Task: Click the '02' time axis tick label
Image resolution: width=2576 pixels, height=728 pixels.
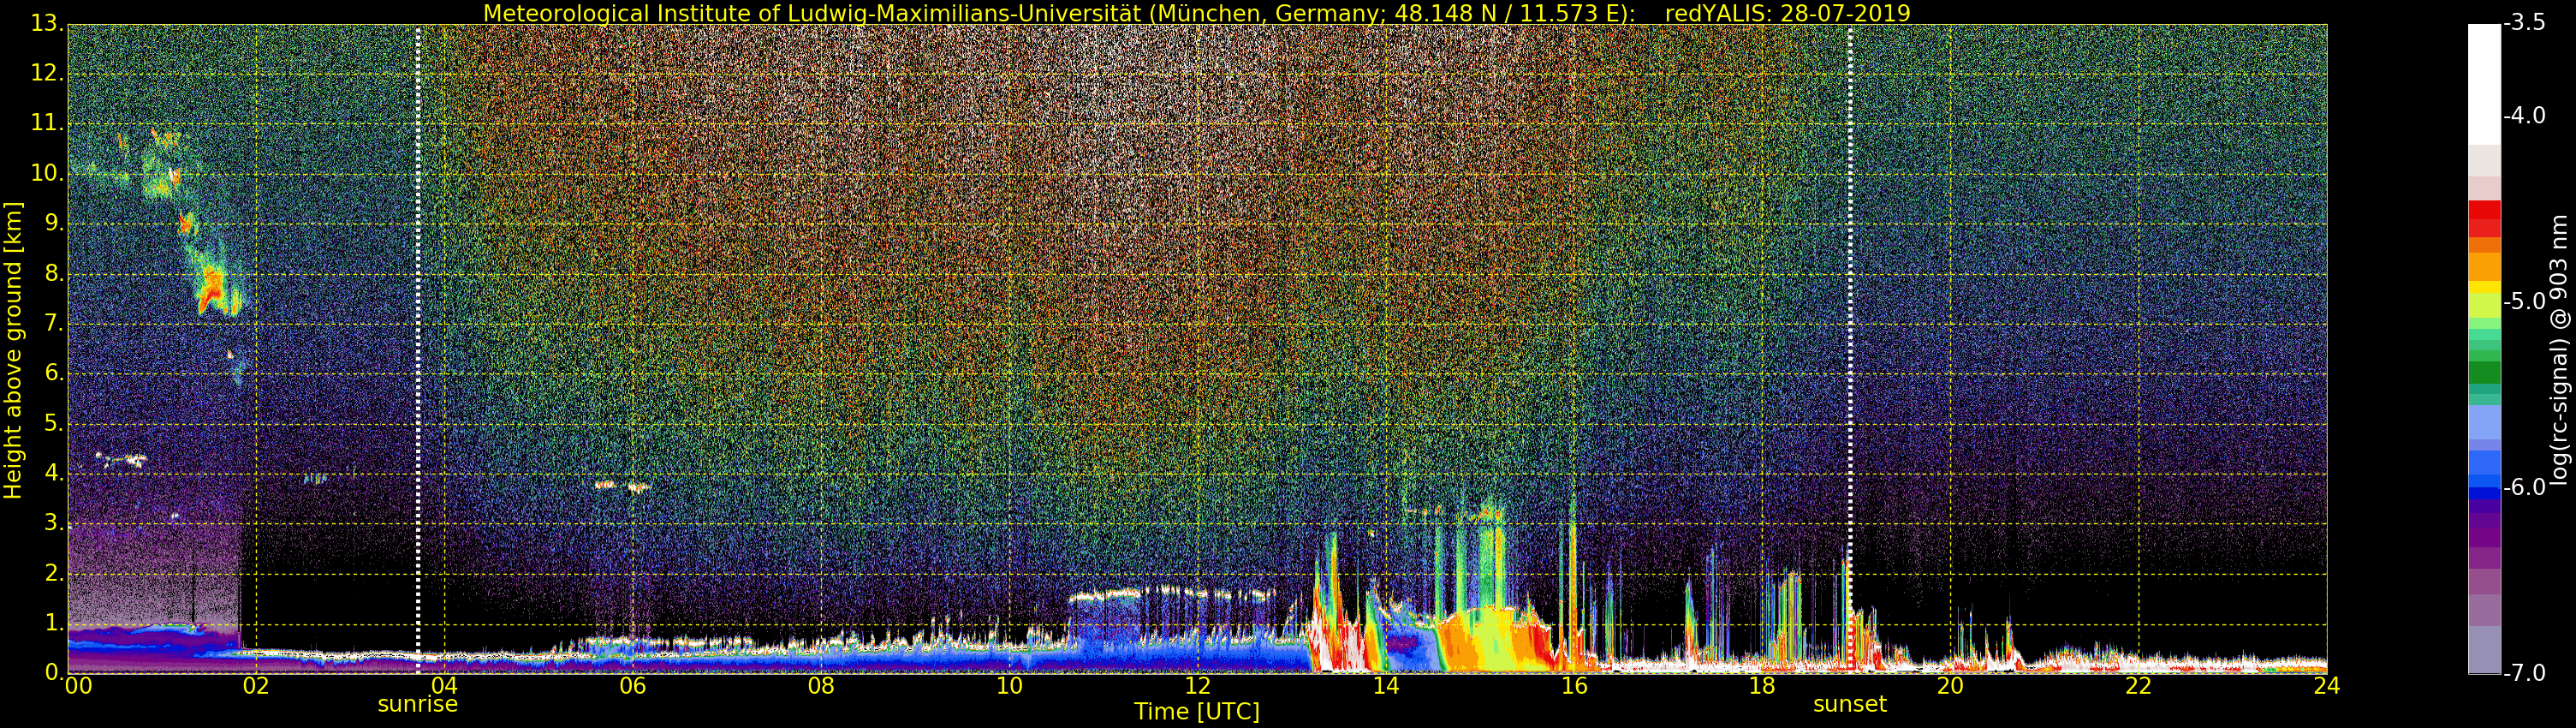Action: pos(255,686)
